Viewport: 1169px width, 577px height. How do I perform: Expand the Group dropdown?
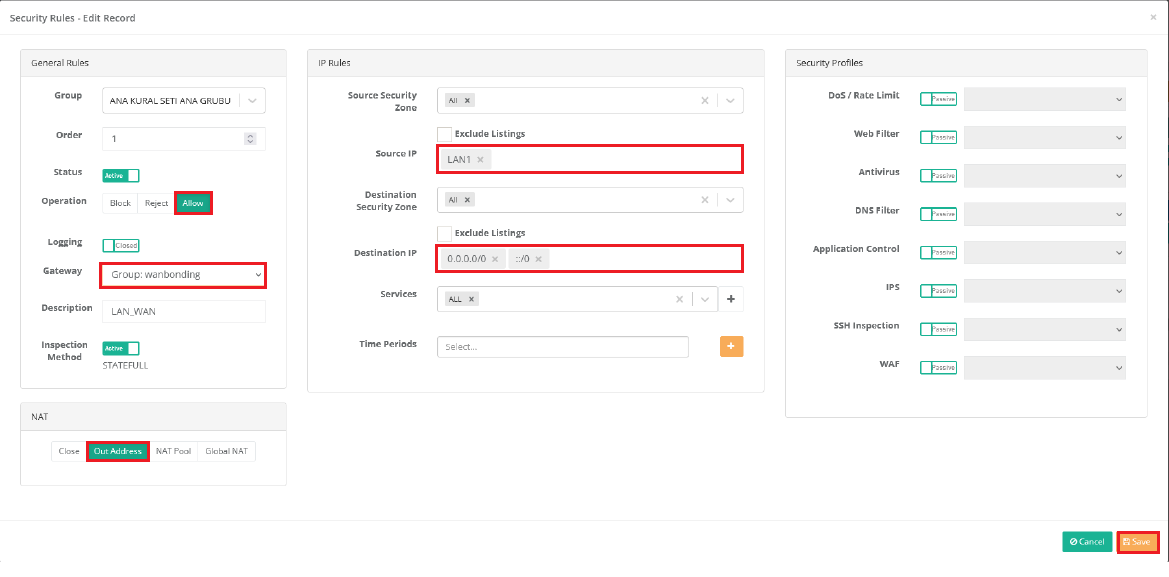(x=251, y=100)
